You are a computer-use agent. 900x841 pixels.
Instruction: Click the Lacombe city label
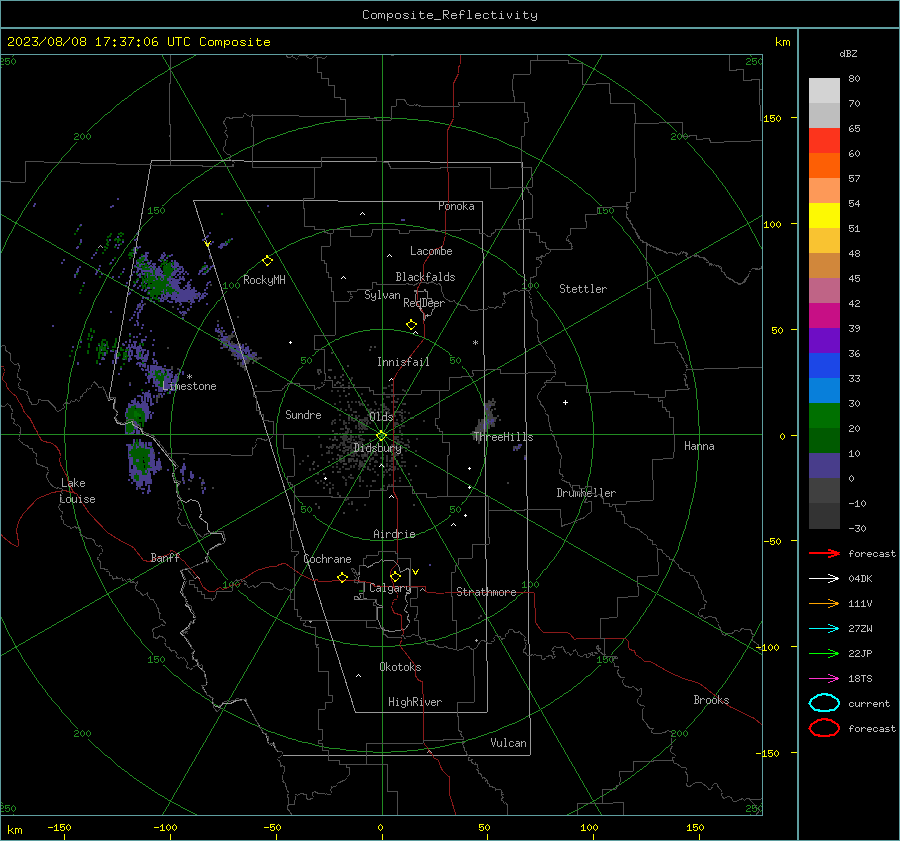(x=431, y=251)
